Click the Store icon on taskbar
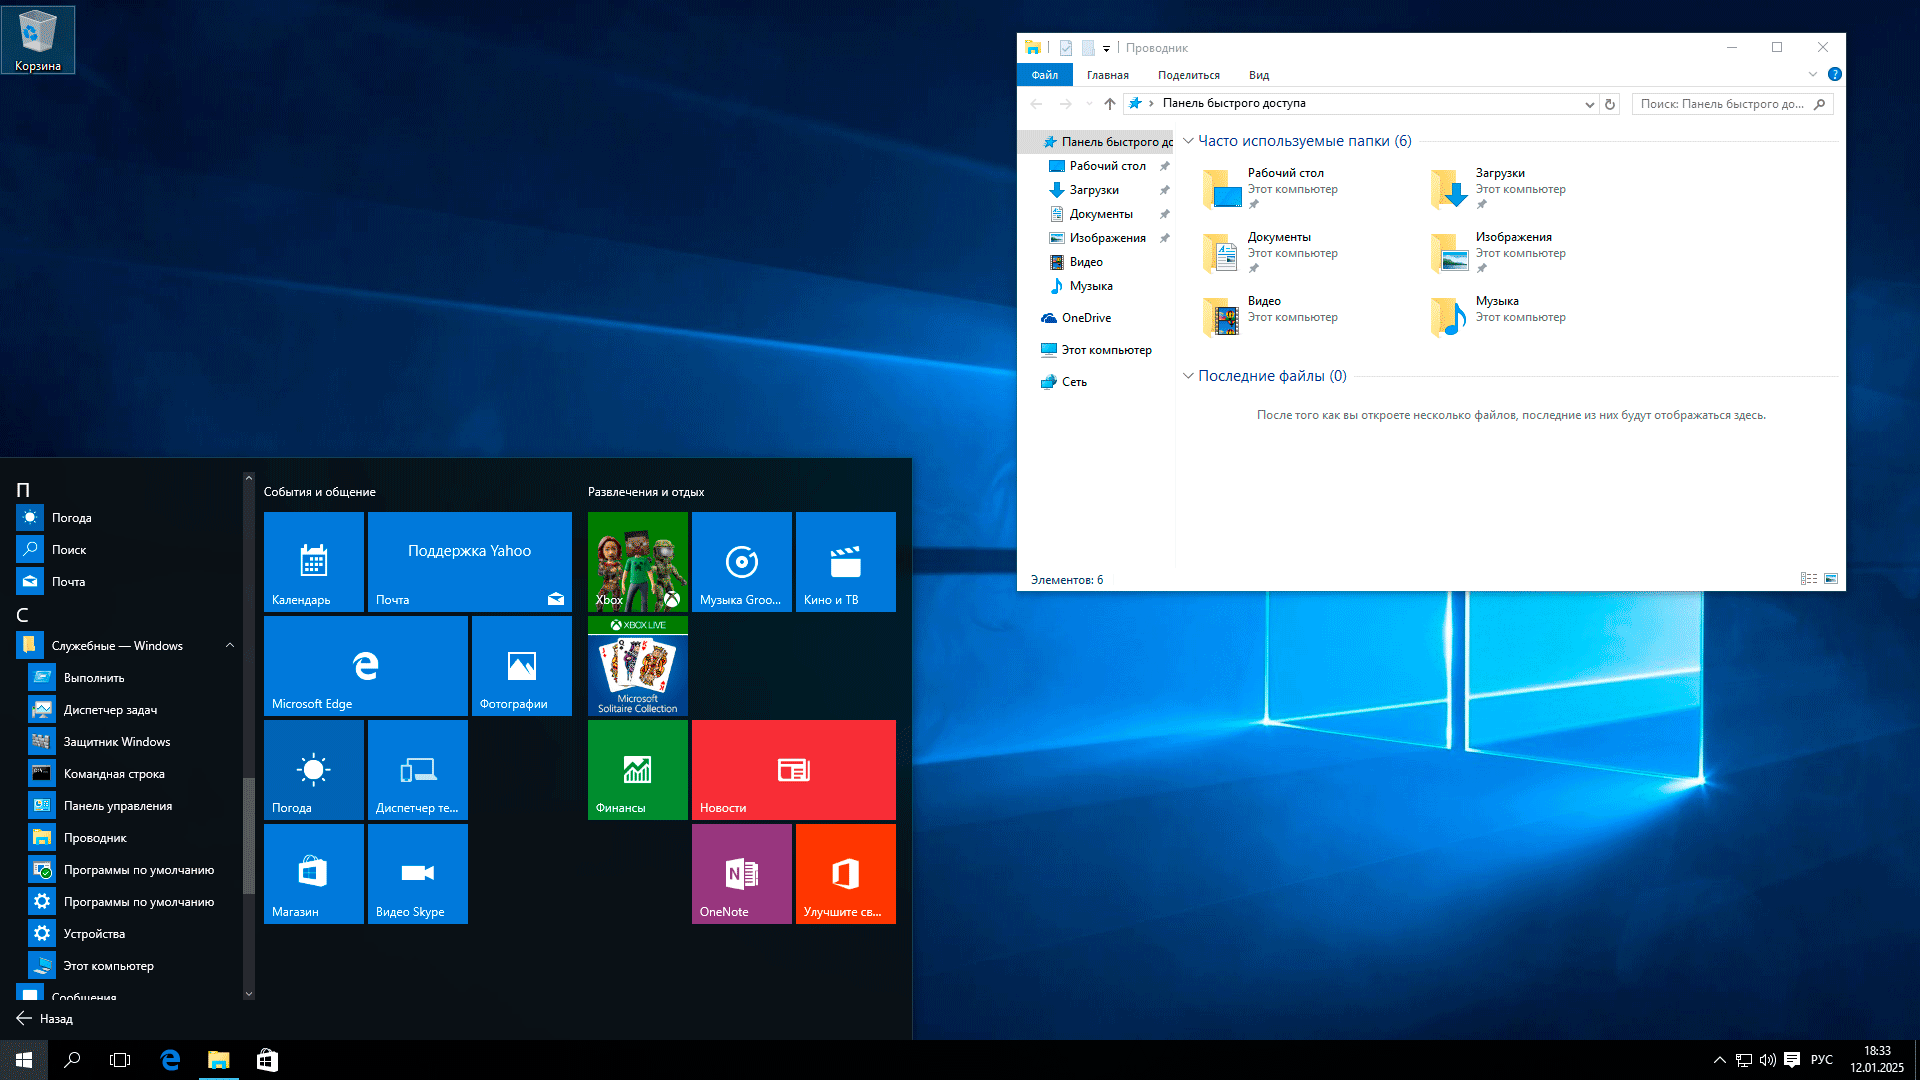Viewport: 1920px width, 1080px height. coord(267,1060)
